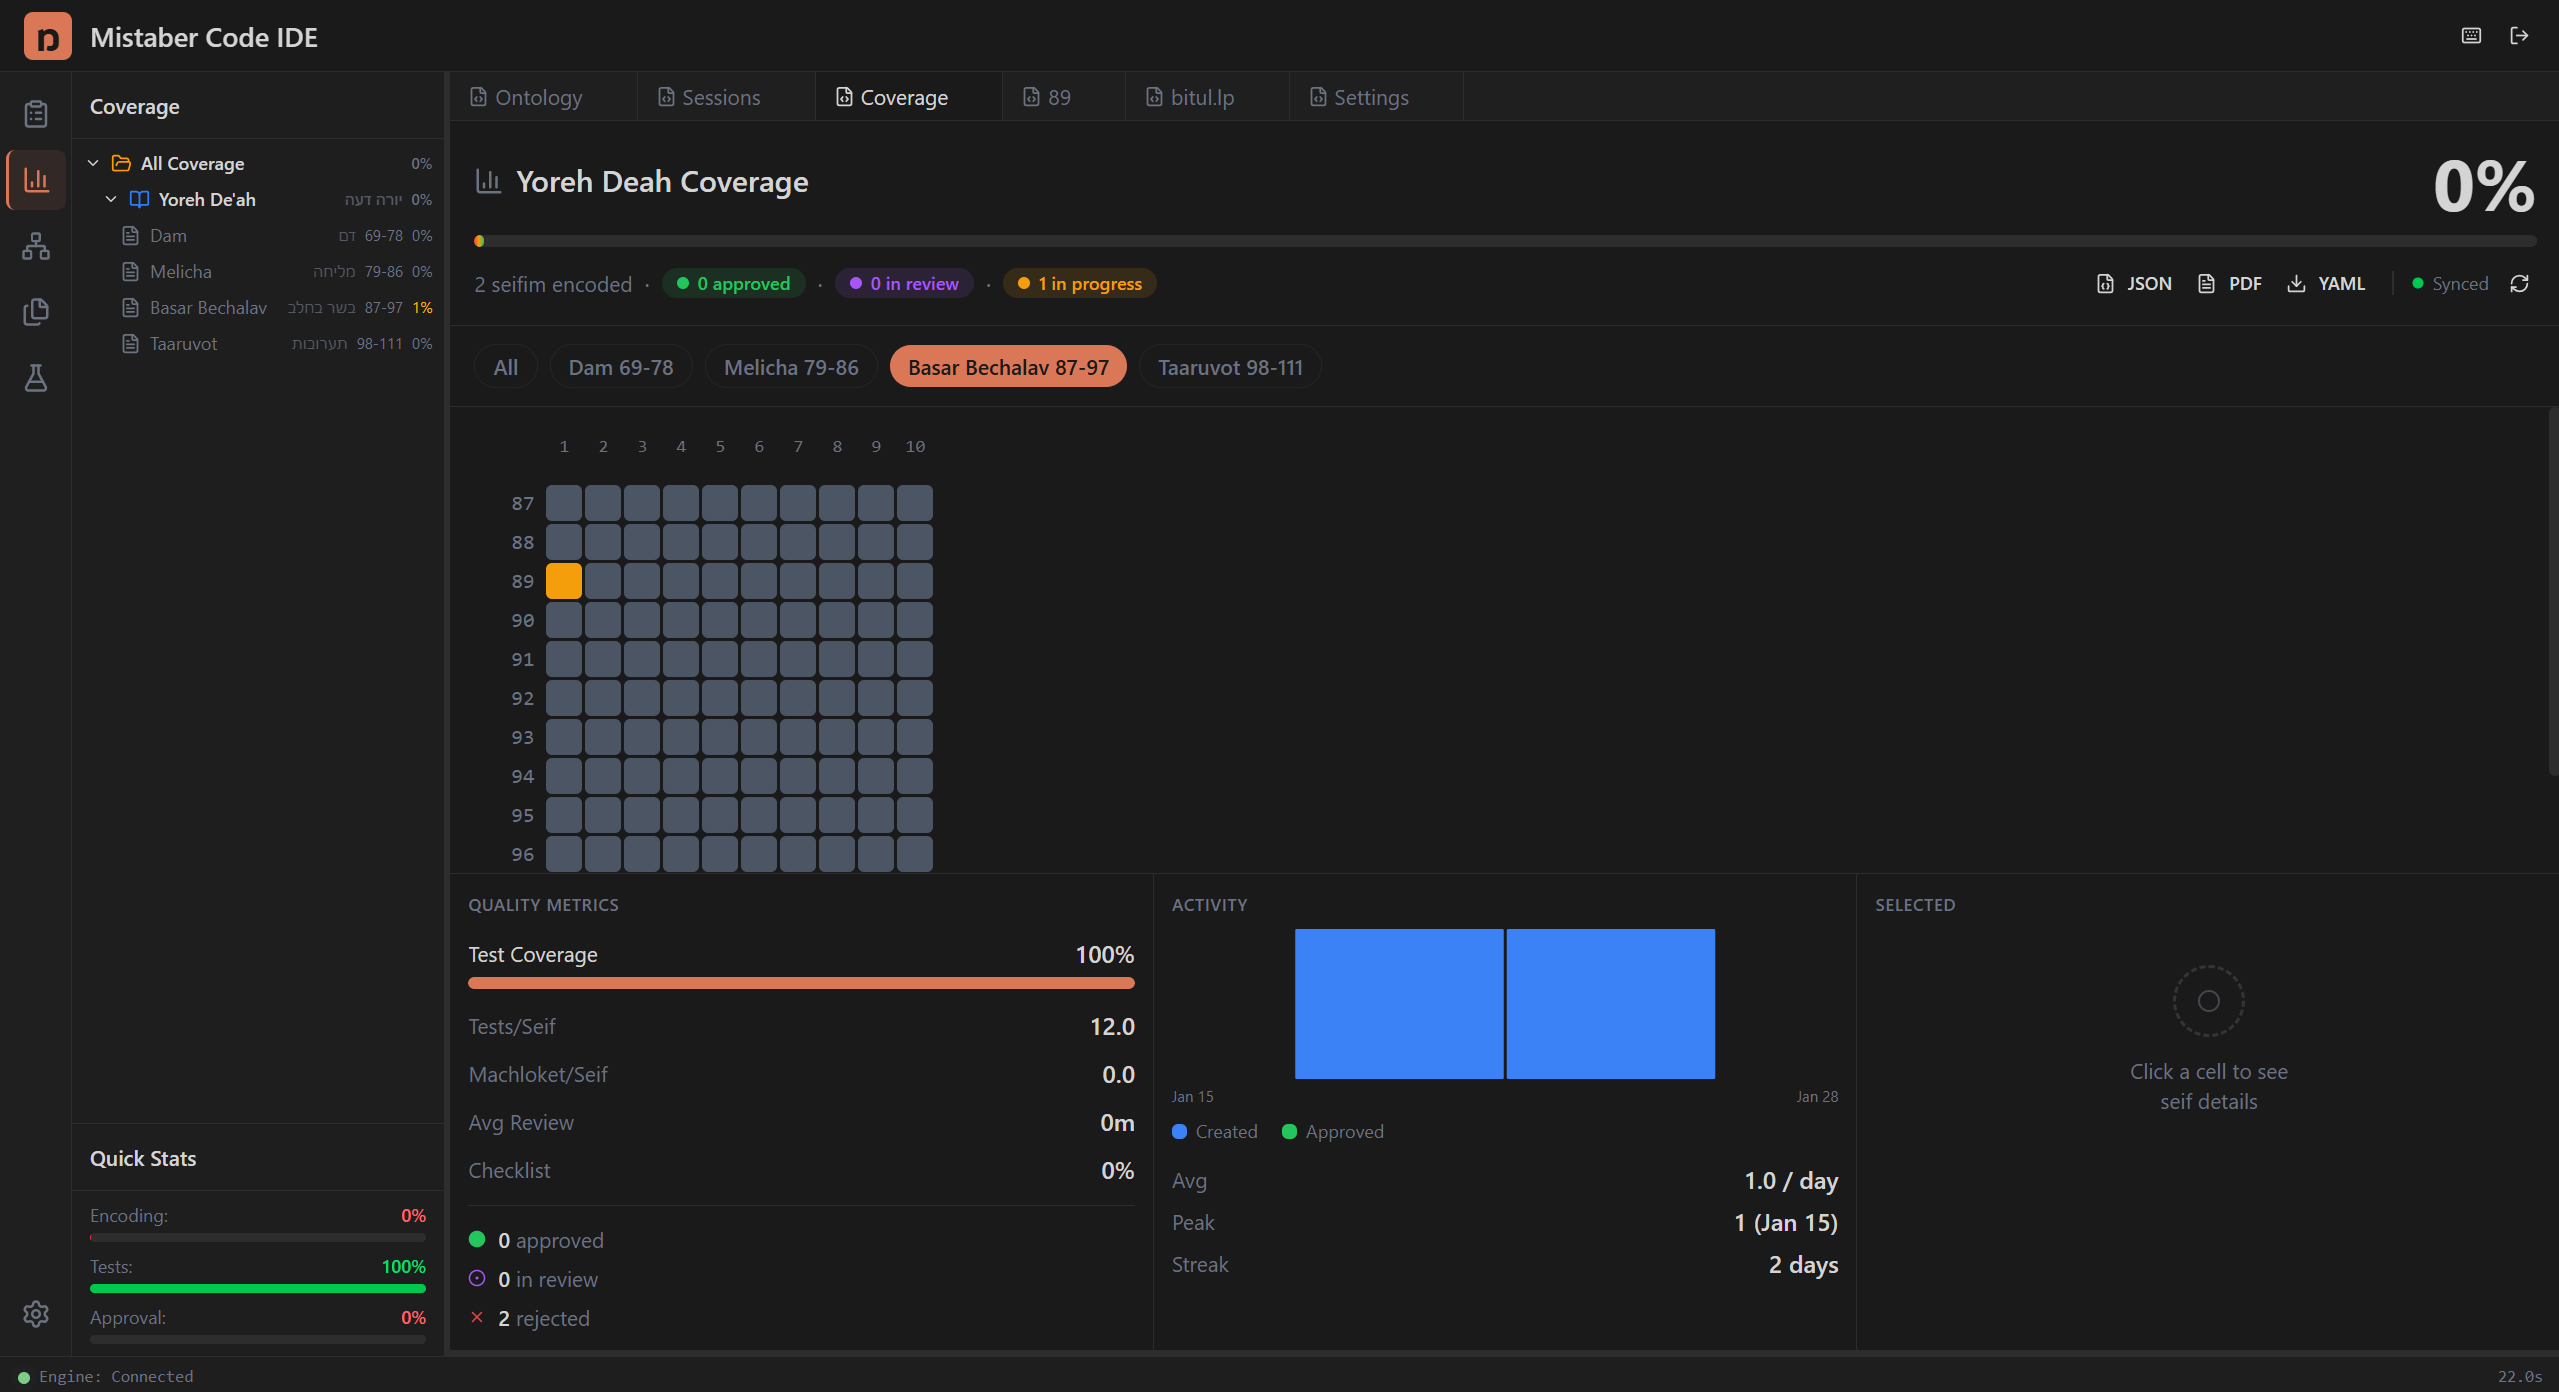
Task: Open the Coverage bar-chart panel in the sidebar
Action: (x=36, y=180)
